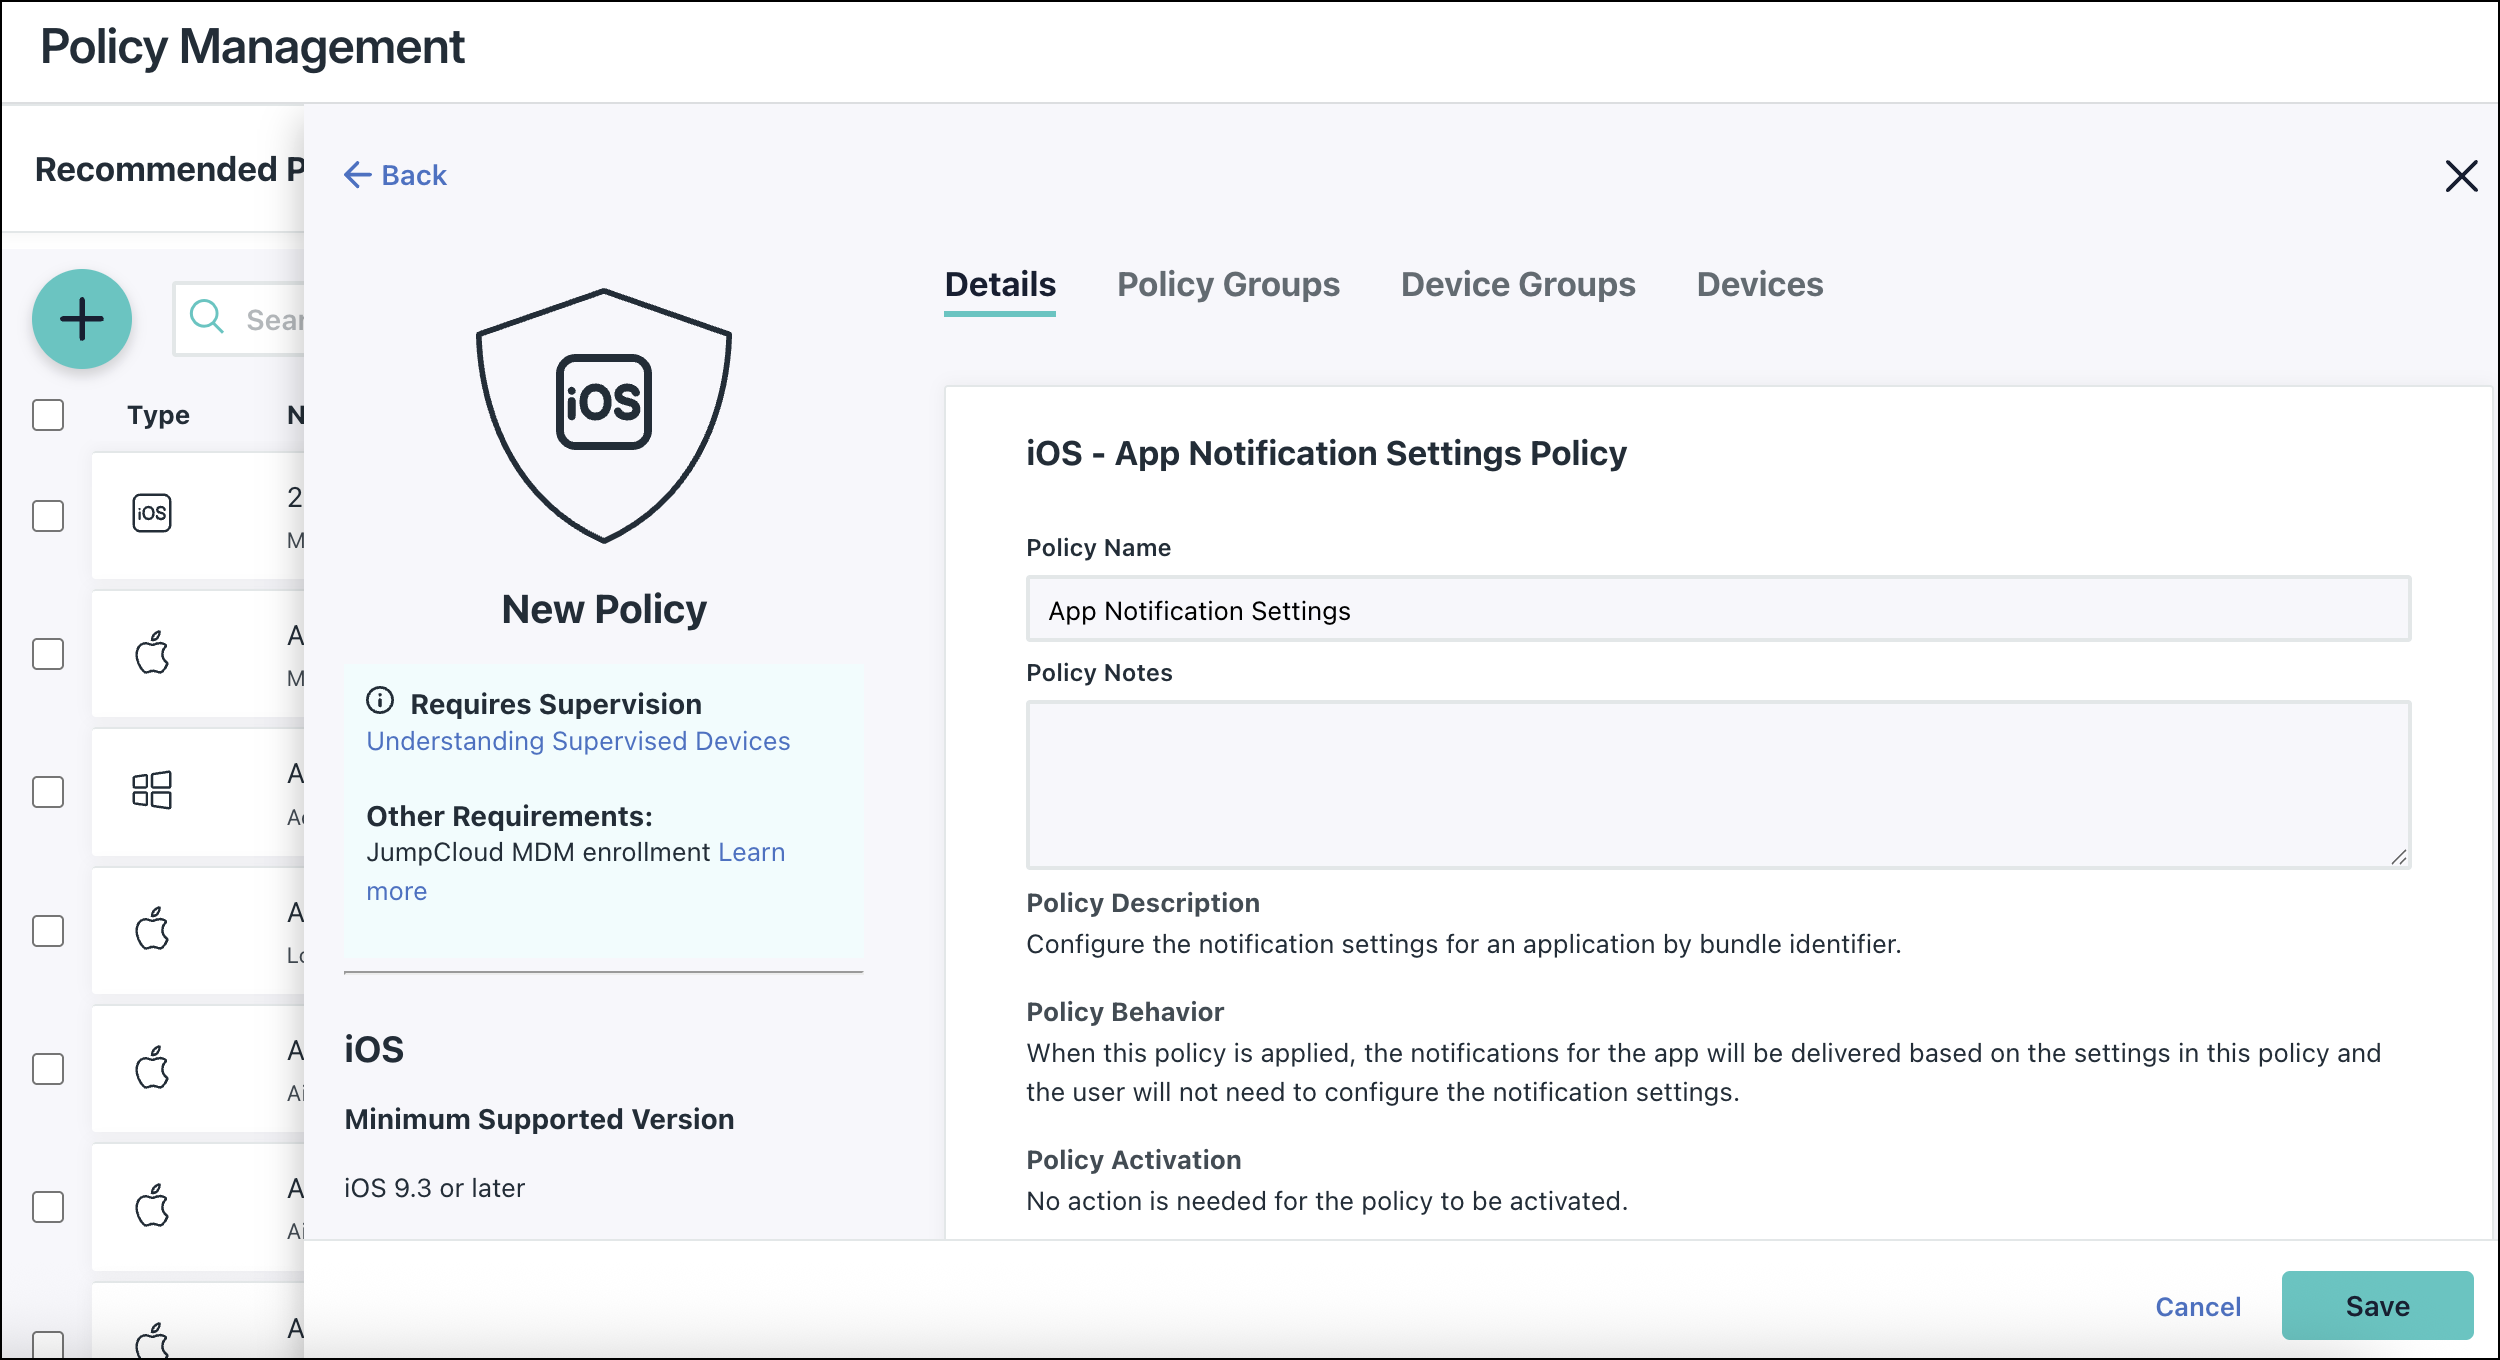Check the checkbox next to the Windows policy
The width and height of the screenshot is (2500, 1360).
coord(47,792)
